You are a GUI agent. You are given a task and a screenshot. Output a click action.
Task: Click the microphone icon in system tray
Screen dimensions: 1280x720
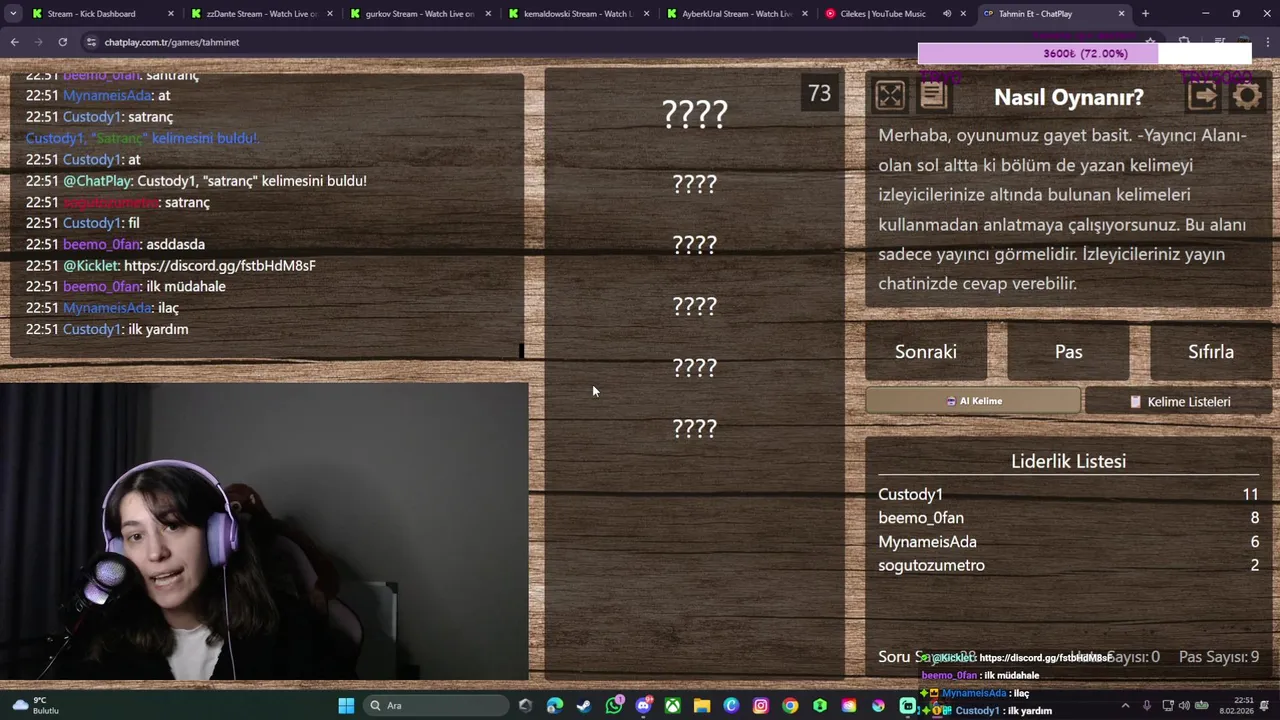[x=1146, y=705]
